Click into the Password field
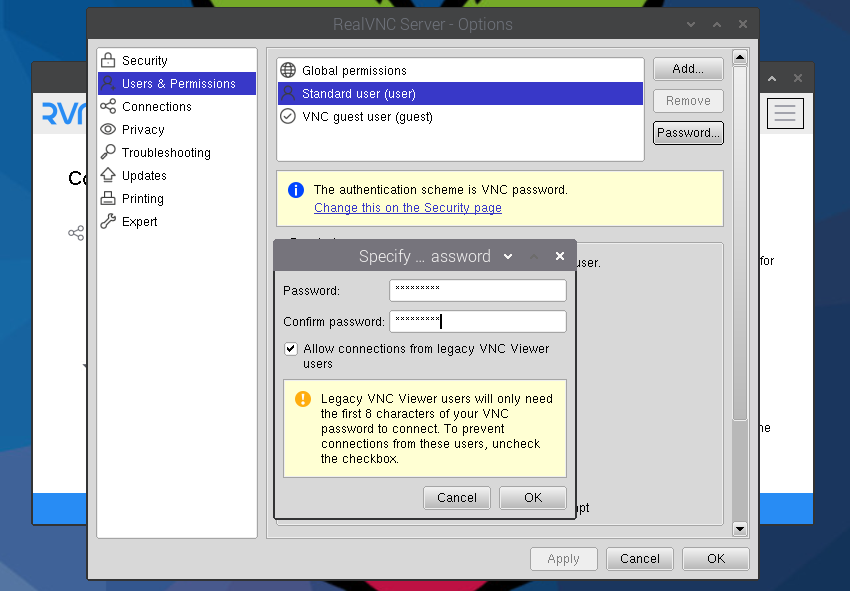The width and height of the screenshot is (850, 591). [x=478, y=291]
